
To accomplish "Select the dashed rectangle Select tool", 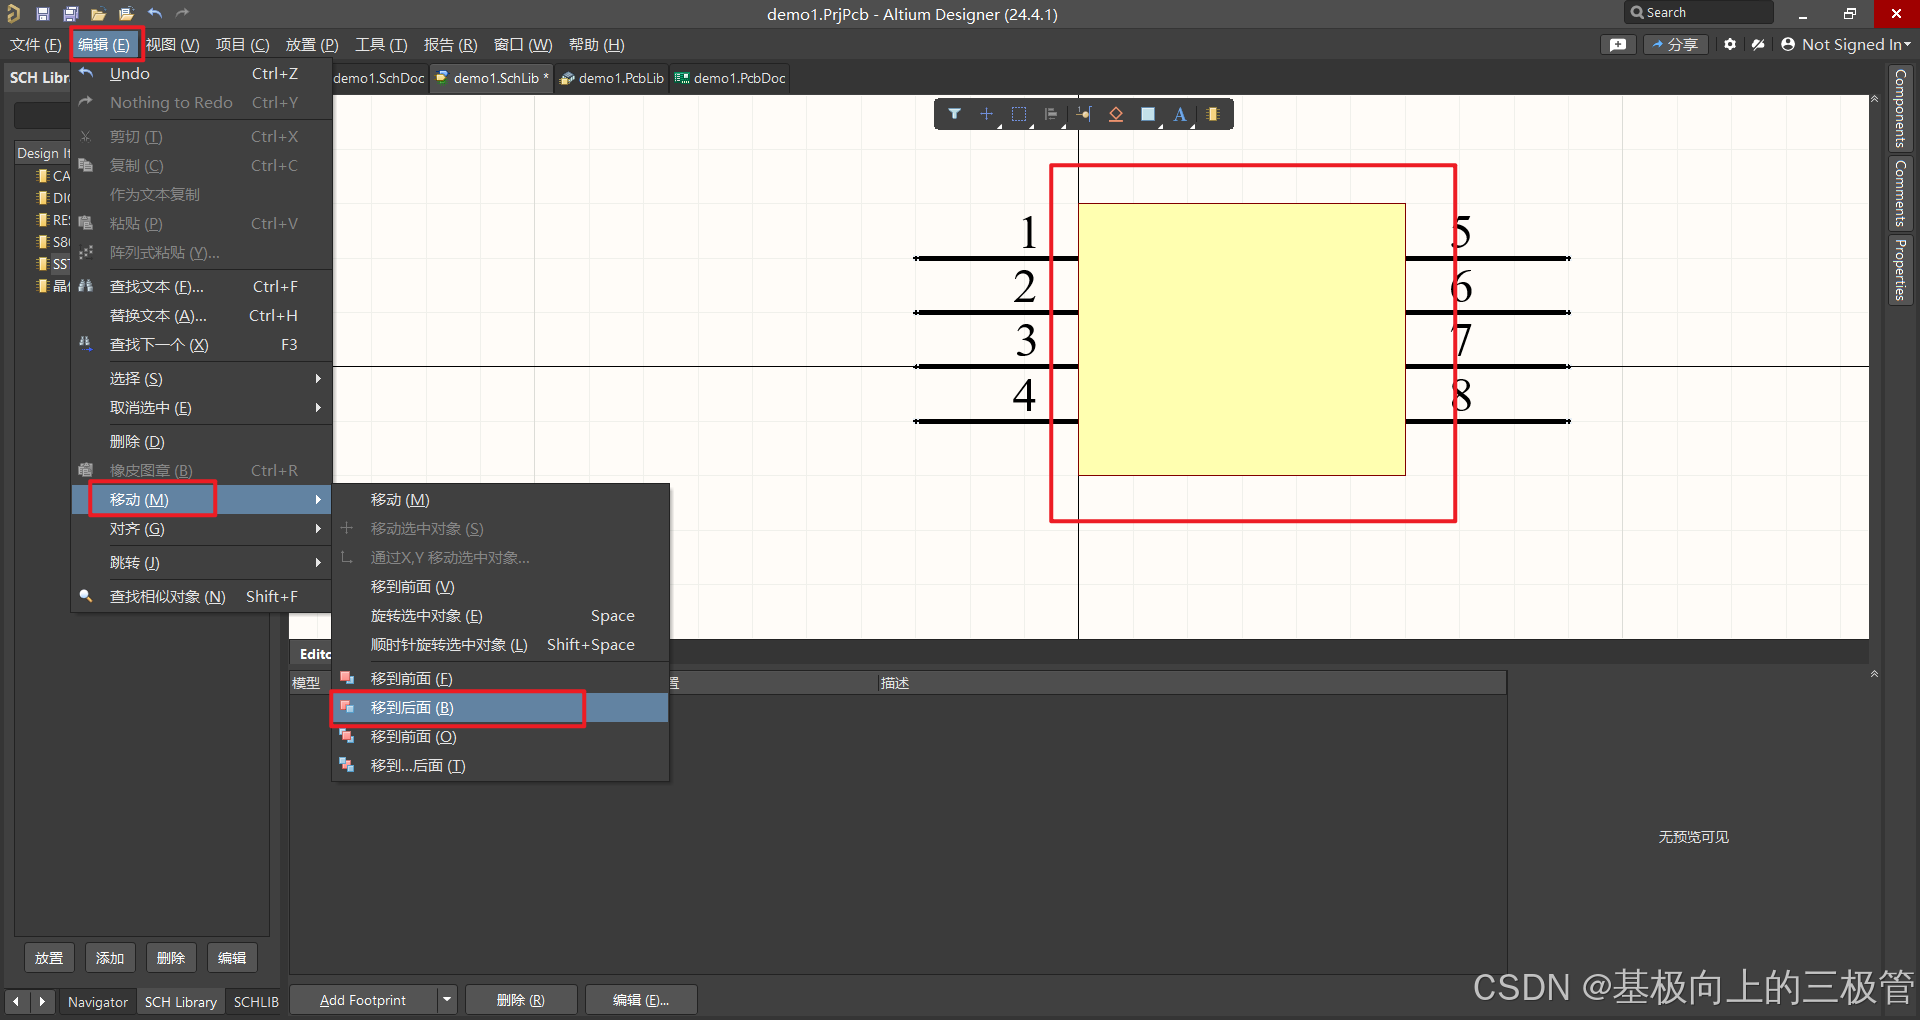I will tap(1019, 114).
